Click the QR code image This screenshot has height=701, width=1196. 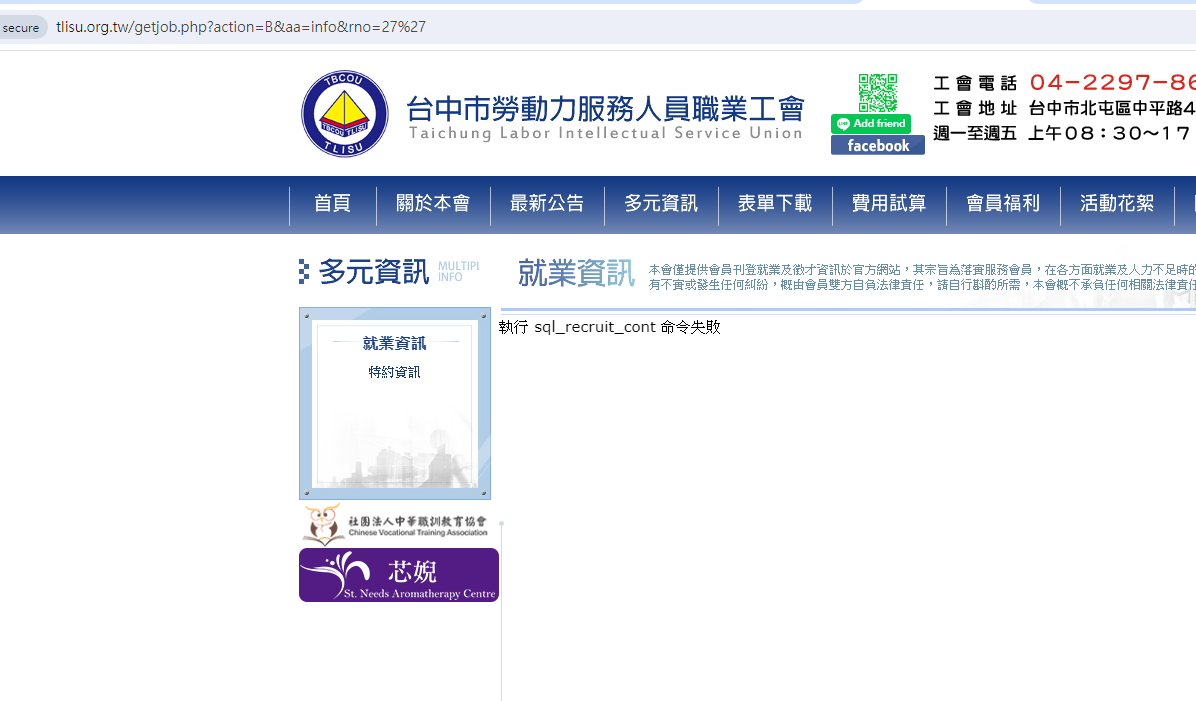877,93
